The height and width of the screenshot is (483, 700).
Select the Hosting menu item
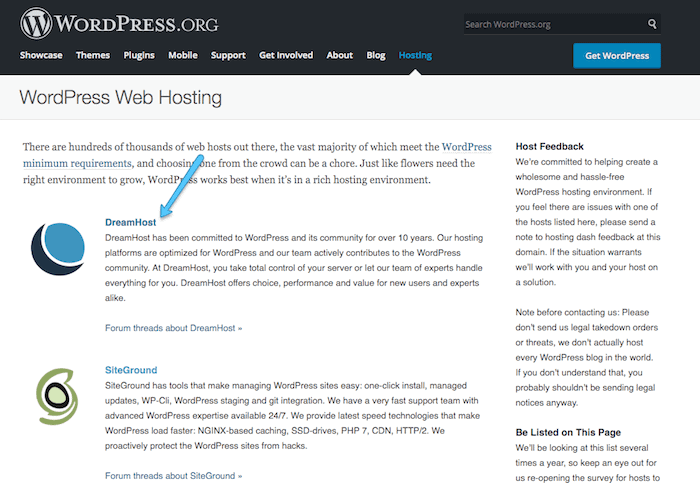tap(415, 55)
